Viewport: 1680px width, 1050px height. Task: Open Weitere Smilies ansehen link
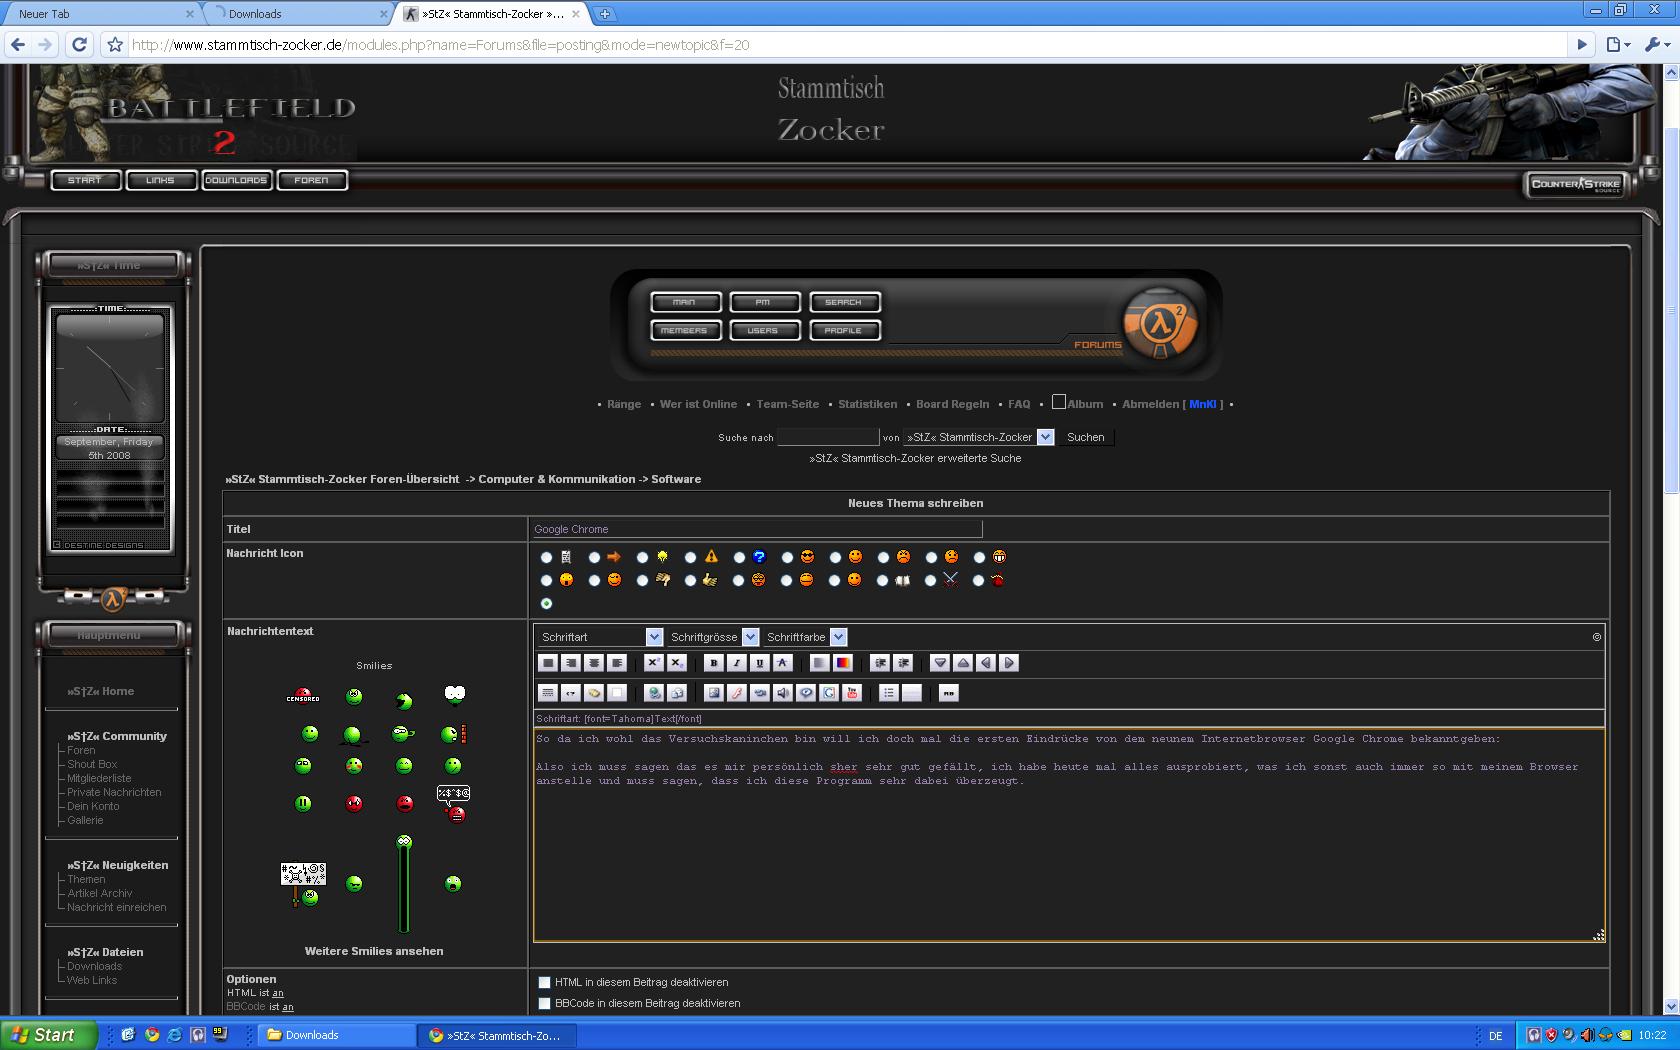click(374, 951)
